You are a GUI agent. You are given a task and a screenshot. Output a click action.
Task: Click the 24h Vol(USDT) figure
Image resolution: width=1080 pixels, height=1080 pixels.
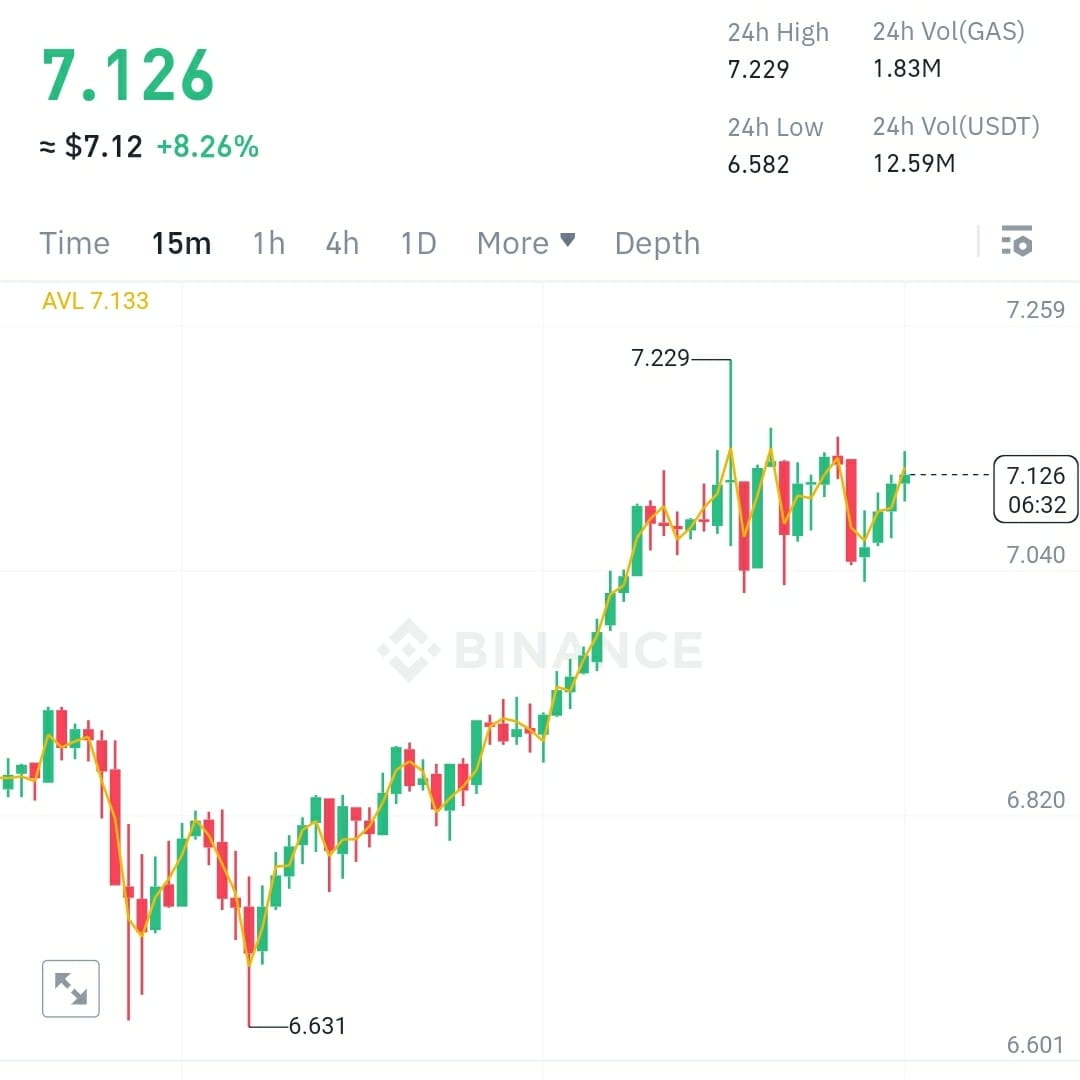[x=914, y=163]
